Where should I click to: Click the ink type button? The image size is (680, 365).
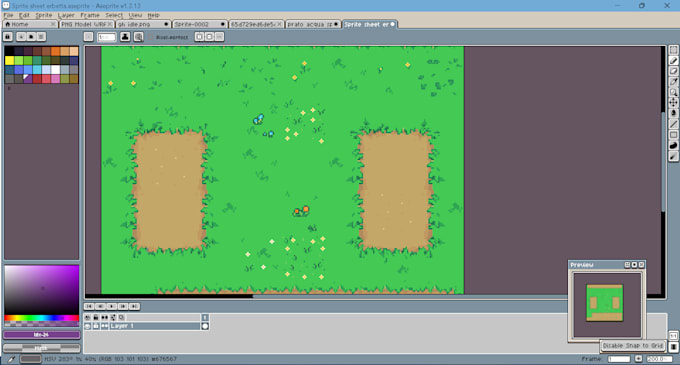point(125,37)
